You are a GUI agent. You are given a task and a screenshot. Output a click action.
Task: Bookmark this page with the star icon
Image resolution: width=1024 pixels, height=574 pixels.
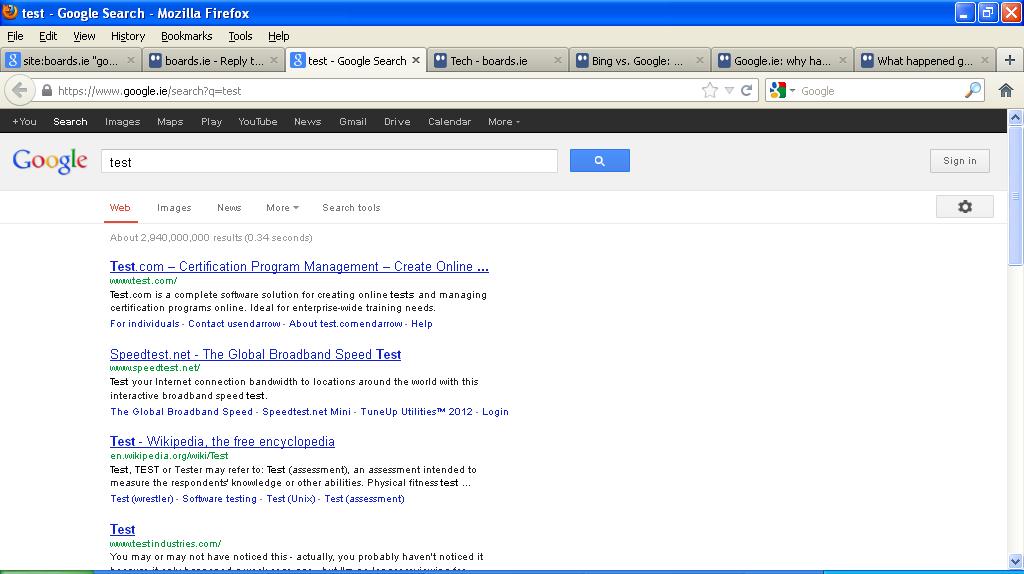pyautogui.click(x=709, y=91)
